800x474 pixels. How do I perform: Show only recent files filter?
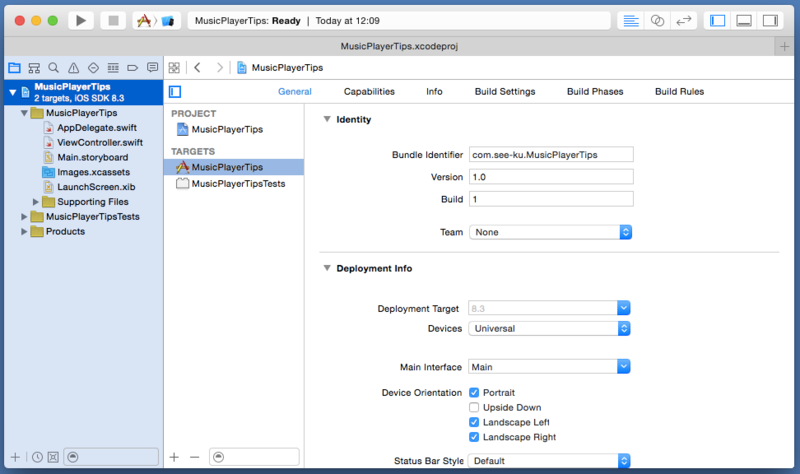(x=37, y=457)
